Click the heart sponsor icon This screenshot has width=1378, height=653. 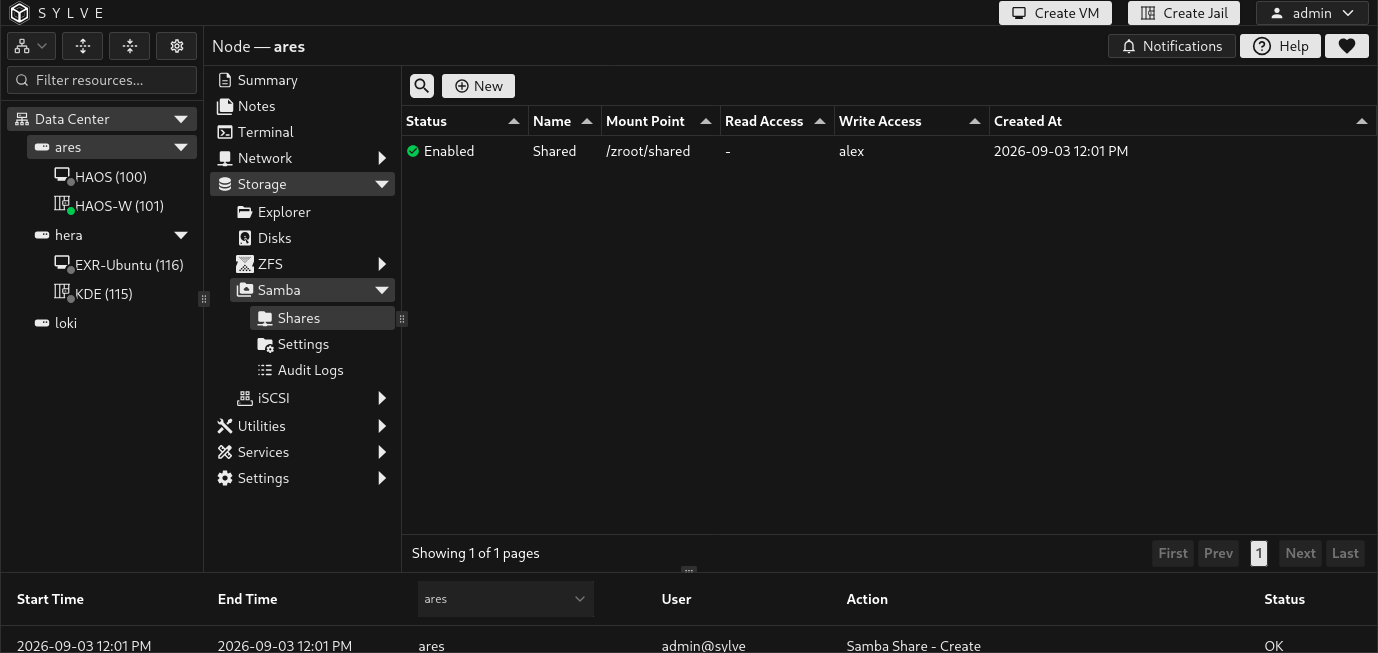pos(1347,46)
